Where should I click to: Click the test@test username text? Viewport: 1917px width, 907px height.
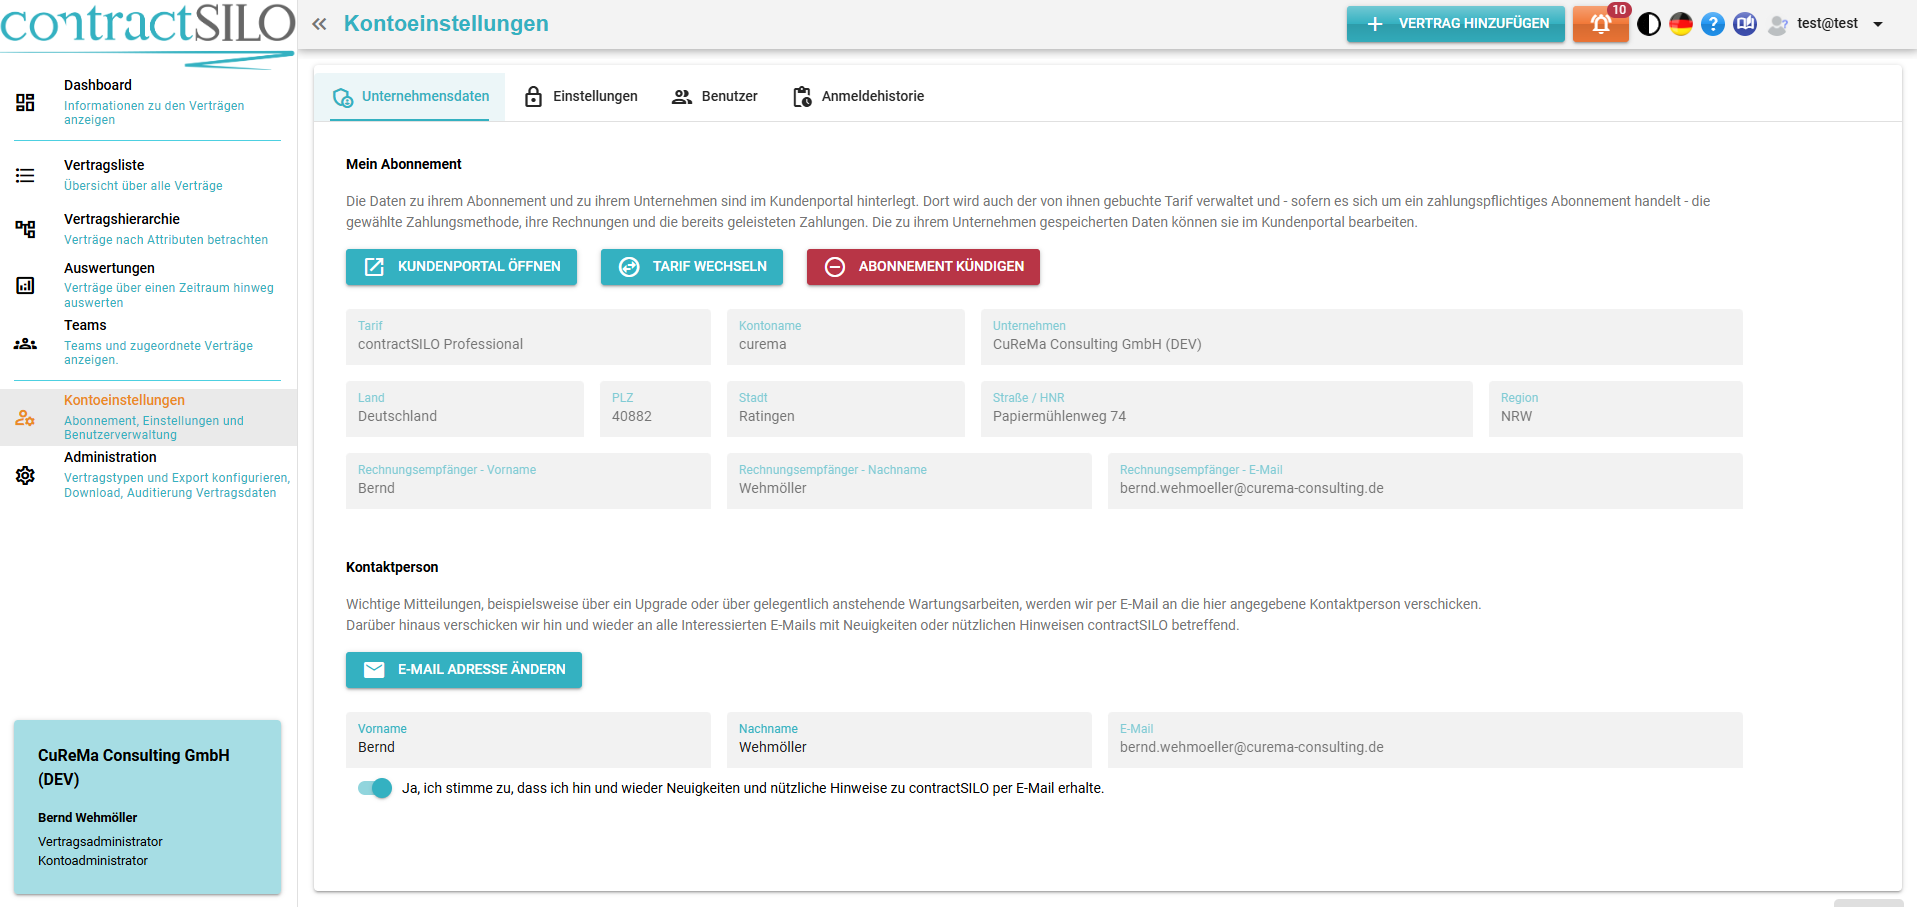1827,24
